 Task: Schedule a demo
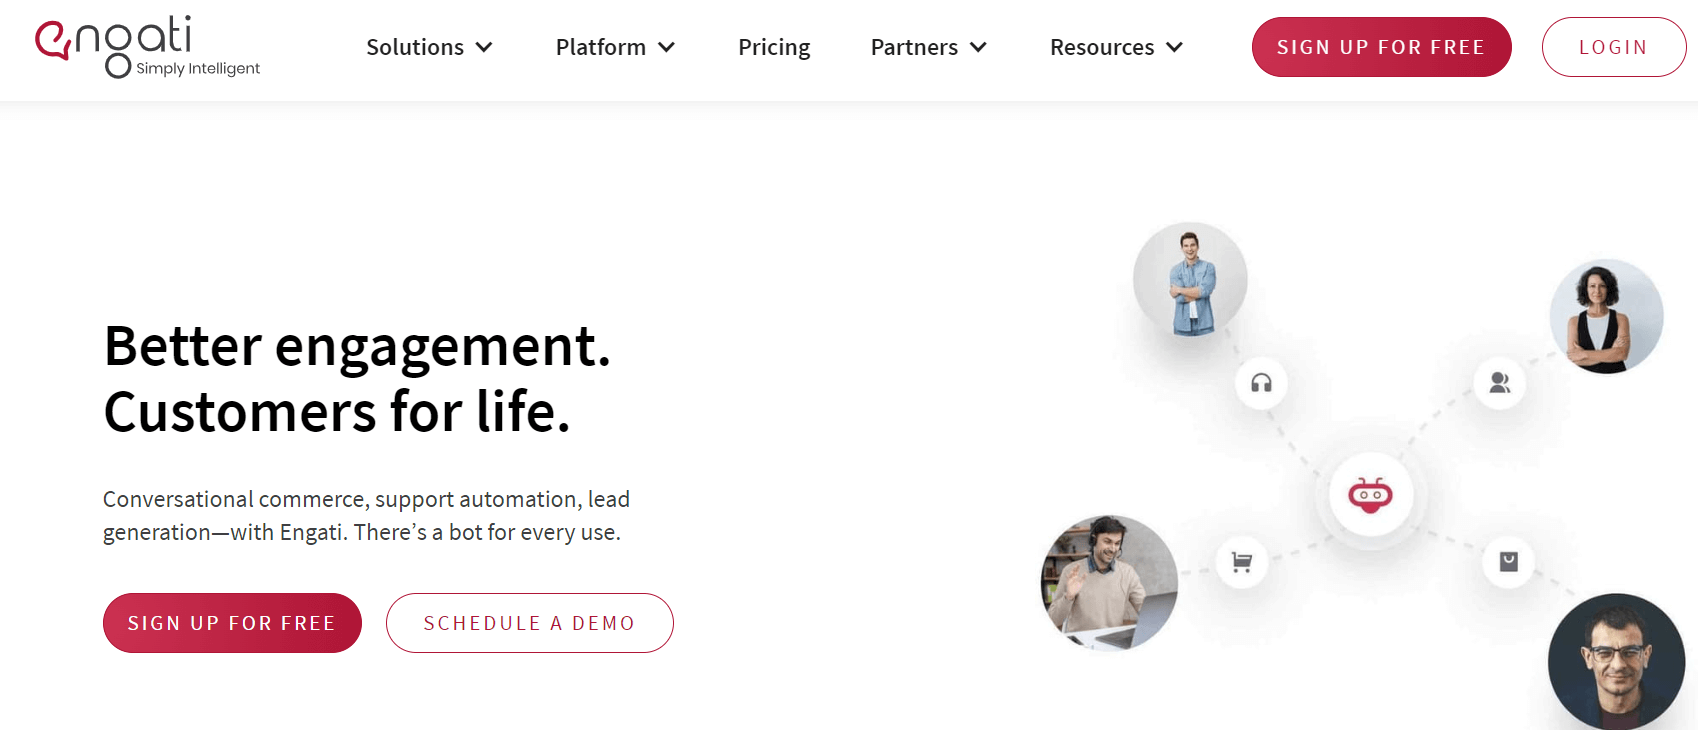click(529, 623)
